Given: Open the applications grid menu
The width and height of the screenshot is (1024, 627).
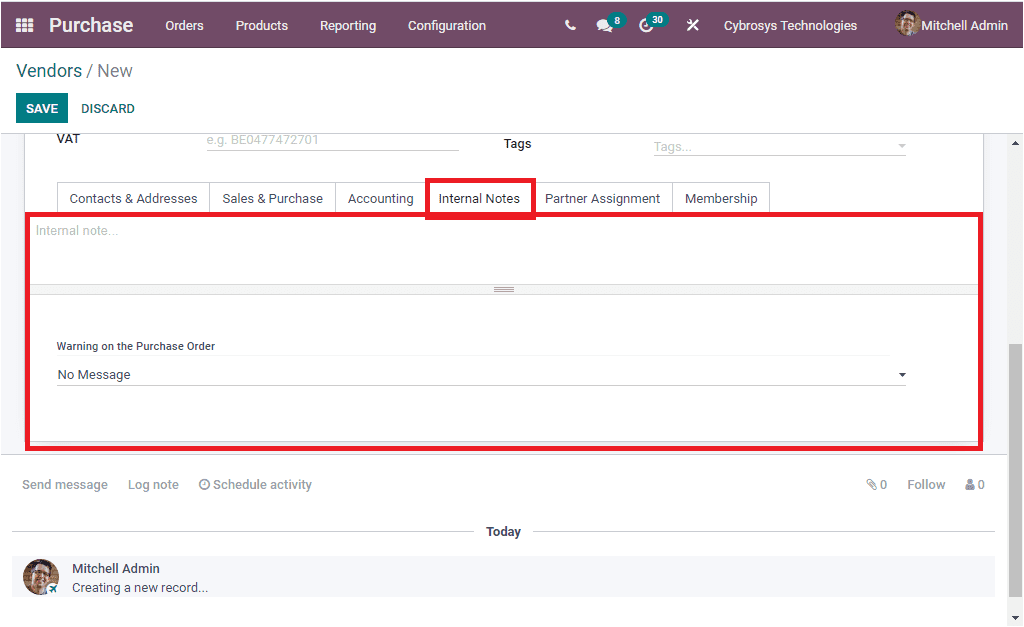Looking at the screenshot, I should (x=24, y=25).
